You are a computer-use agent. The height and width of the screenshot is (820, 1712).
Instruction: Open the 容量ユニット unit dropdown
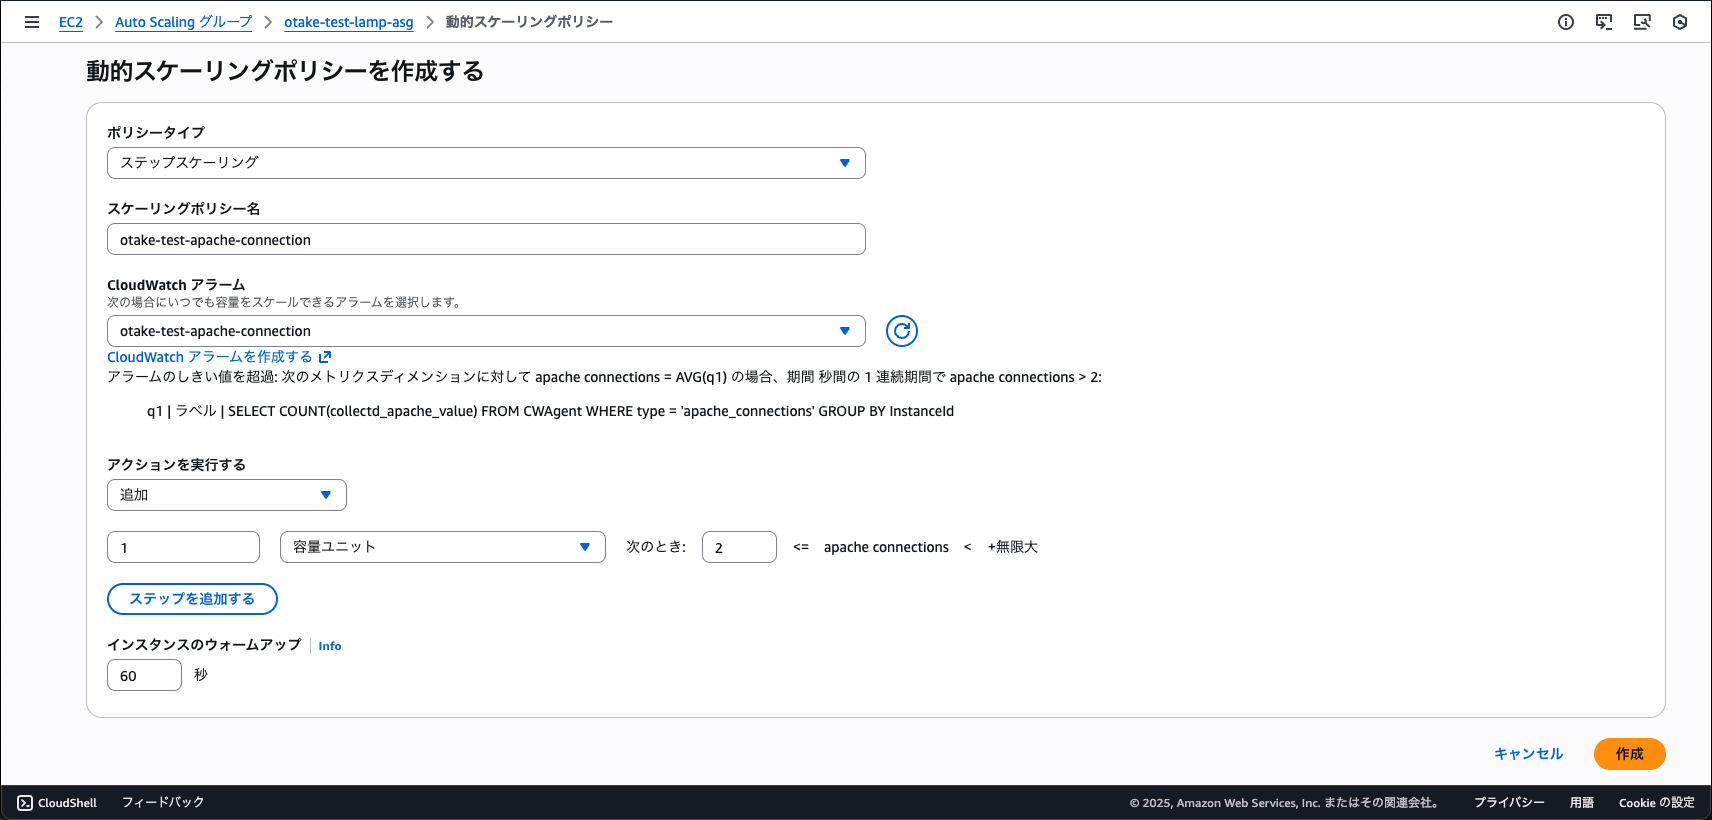coord(442,547)
